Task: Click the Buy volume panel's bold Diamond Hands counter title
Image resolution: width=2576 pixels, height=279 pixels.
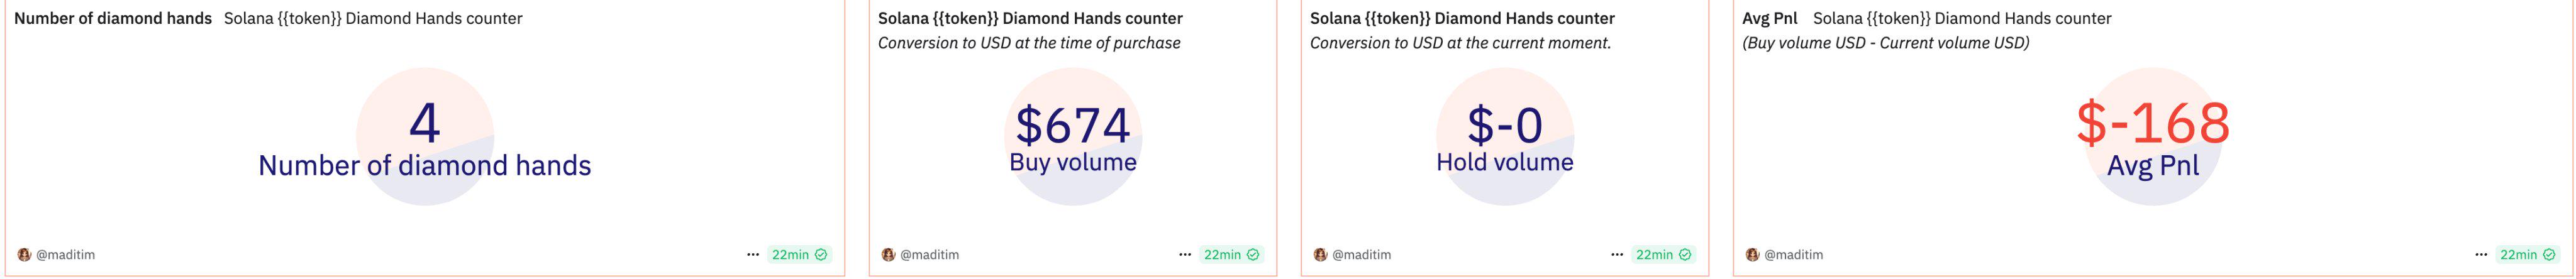Action: tap(1030, 18)
